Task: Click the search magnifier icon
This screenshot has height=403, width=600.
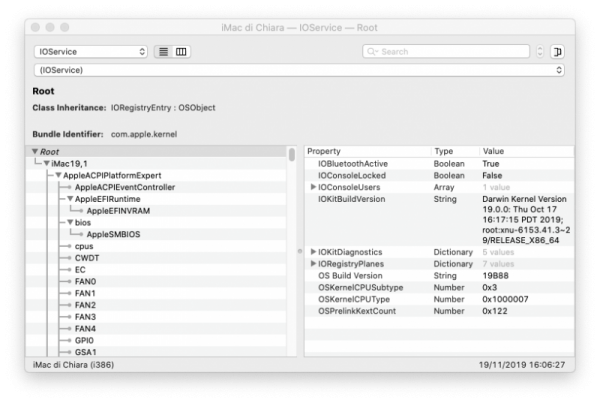Action: [372, 52]
